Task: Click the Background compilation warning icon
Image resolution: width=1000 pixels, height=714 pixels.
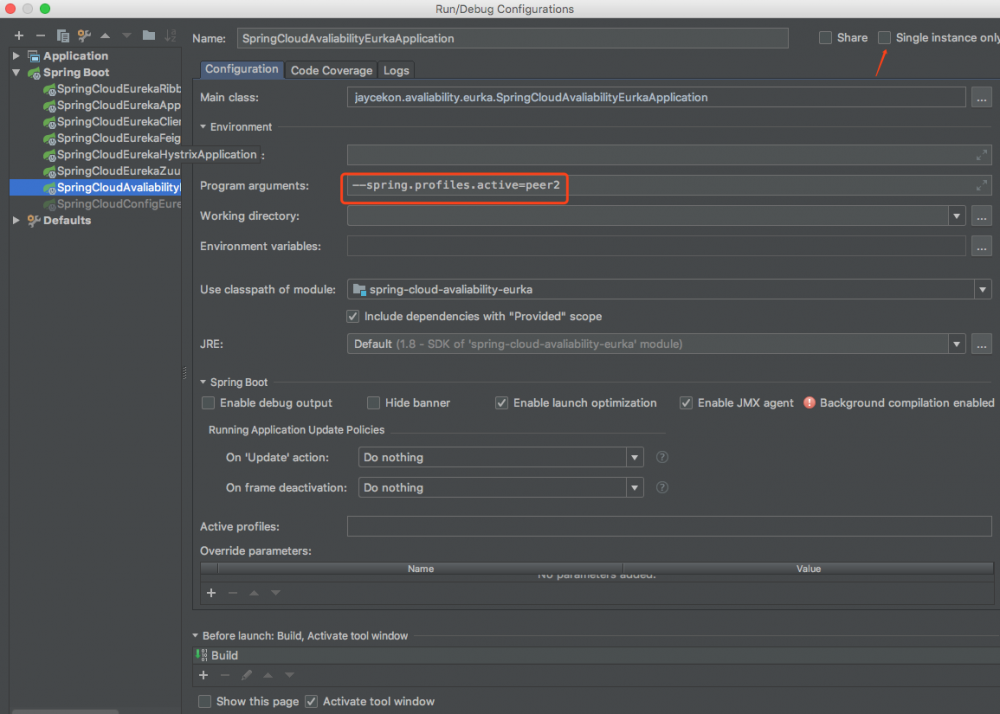Action: pos(809,403)
